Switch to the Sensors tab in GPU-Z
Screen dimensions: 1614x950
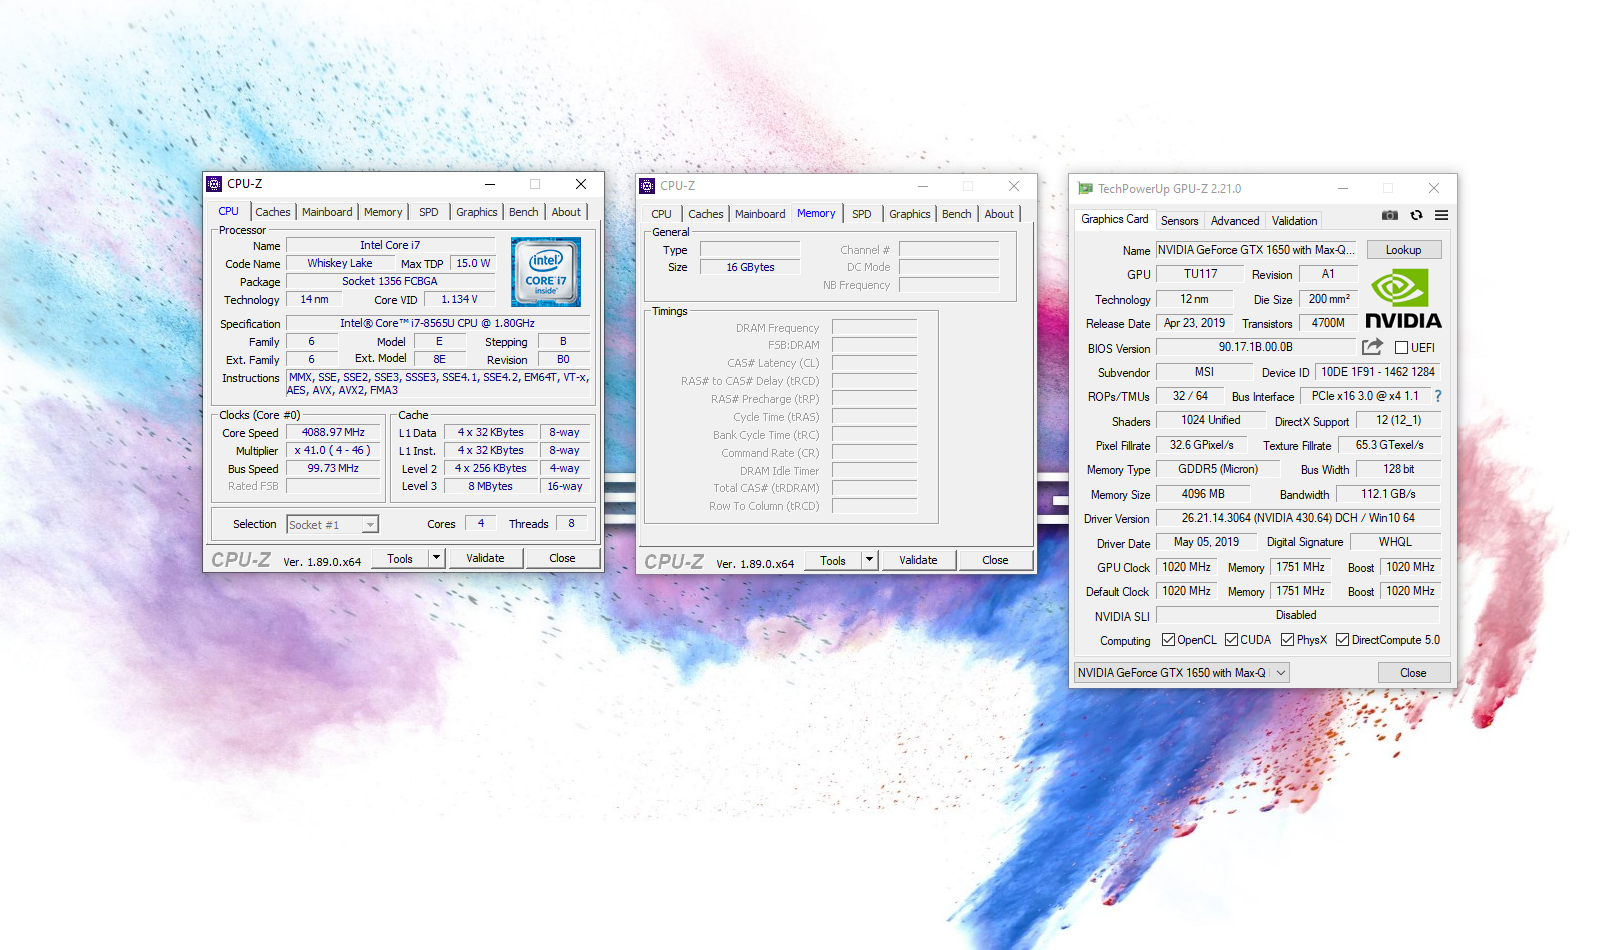click(1180, 221)
